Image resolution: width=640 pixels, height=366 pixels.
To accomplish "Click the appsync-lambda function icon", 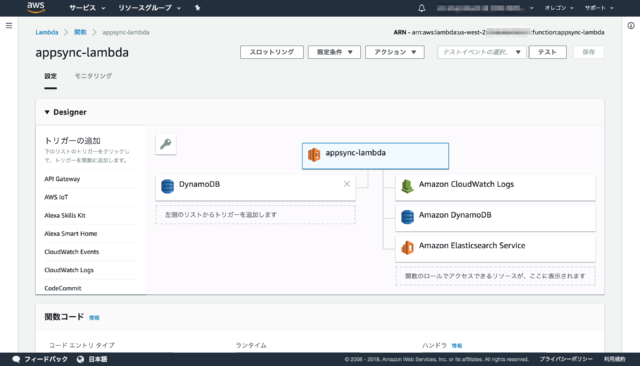I will [x=314, y=155].
